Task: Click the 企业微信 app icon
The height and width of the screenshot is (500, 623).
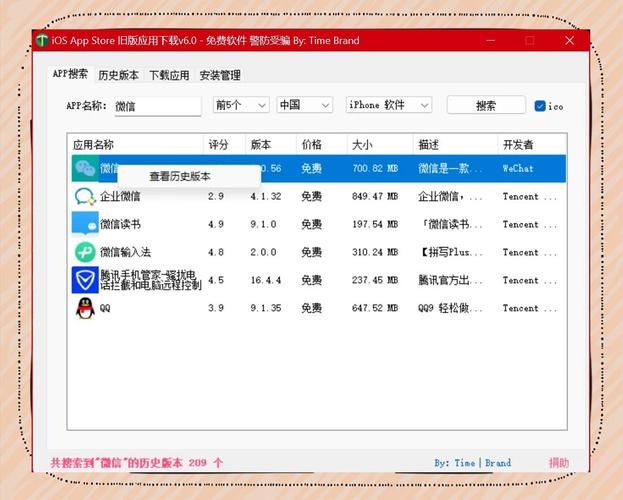Action: click(x=85, y=196)
